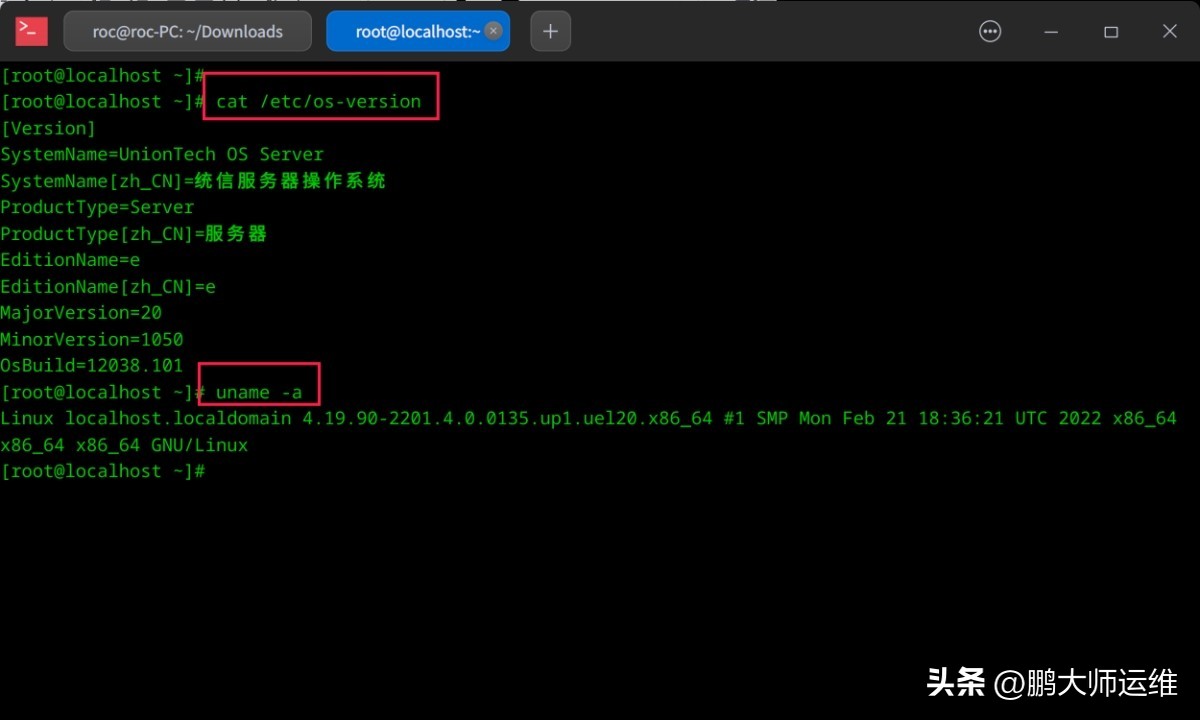Click the highlighted cat /etc/os-version command
Screen dimensions: 1200x720
pyautogui.click(x=320, y=101)
